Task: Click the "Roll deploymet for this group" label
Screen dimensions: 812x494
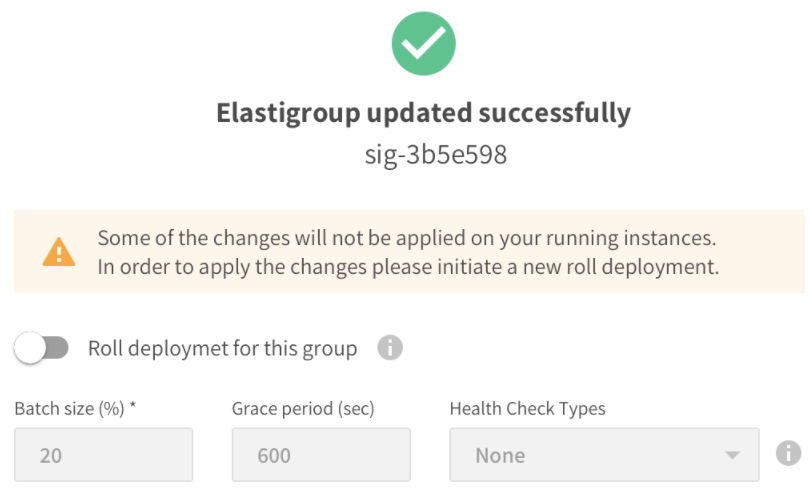Action: 222,349
